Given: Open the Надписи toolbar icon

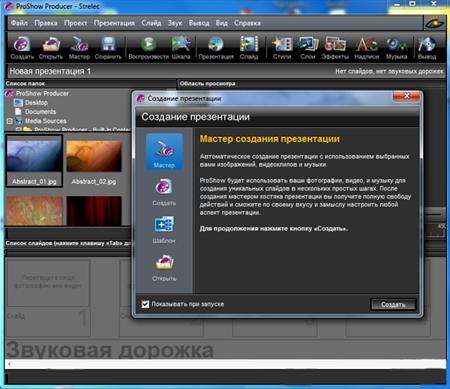Looking at the screenshot, I should pos(367,48).
